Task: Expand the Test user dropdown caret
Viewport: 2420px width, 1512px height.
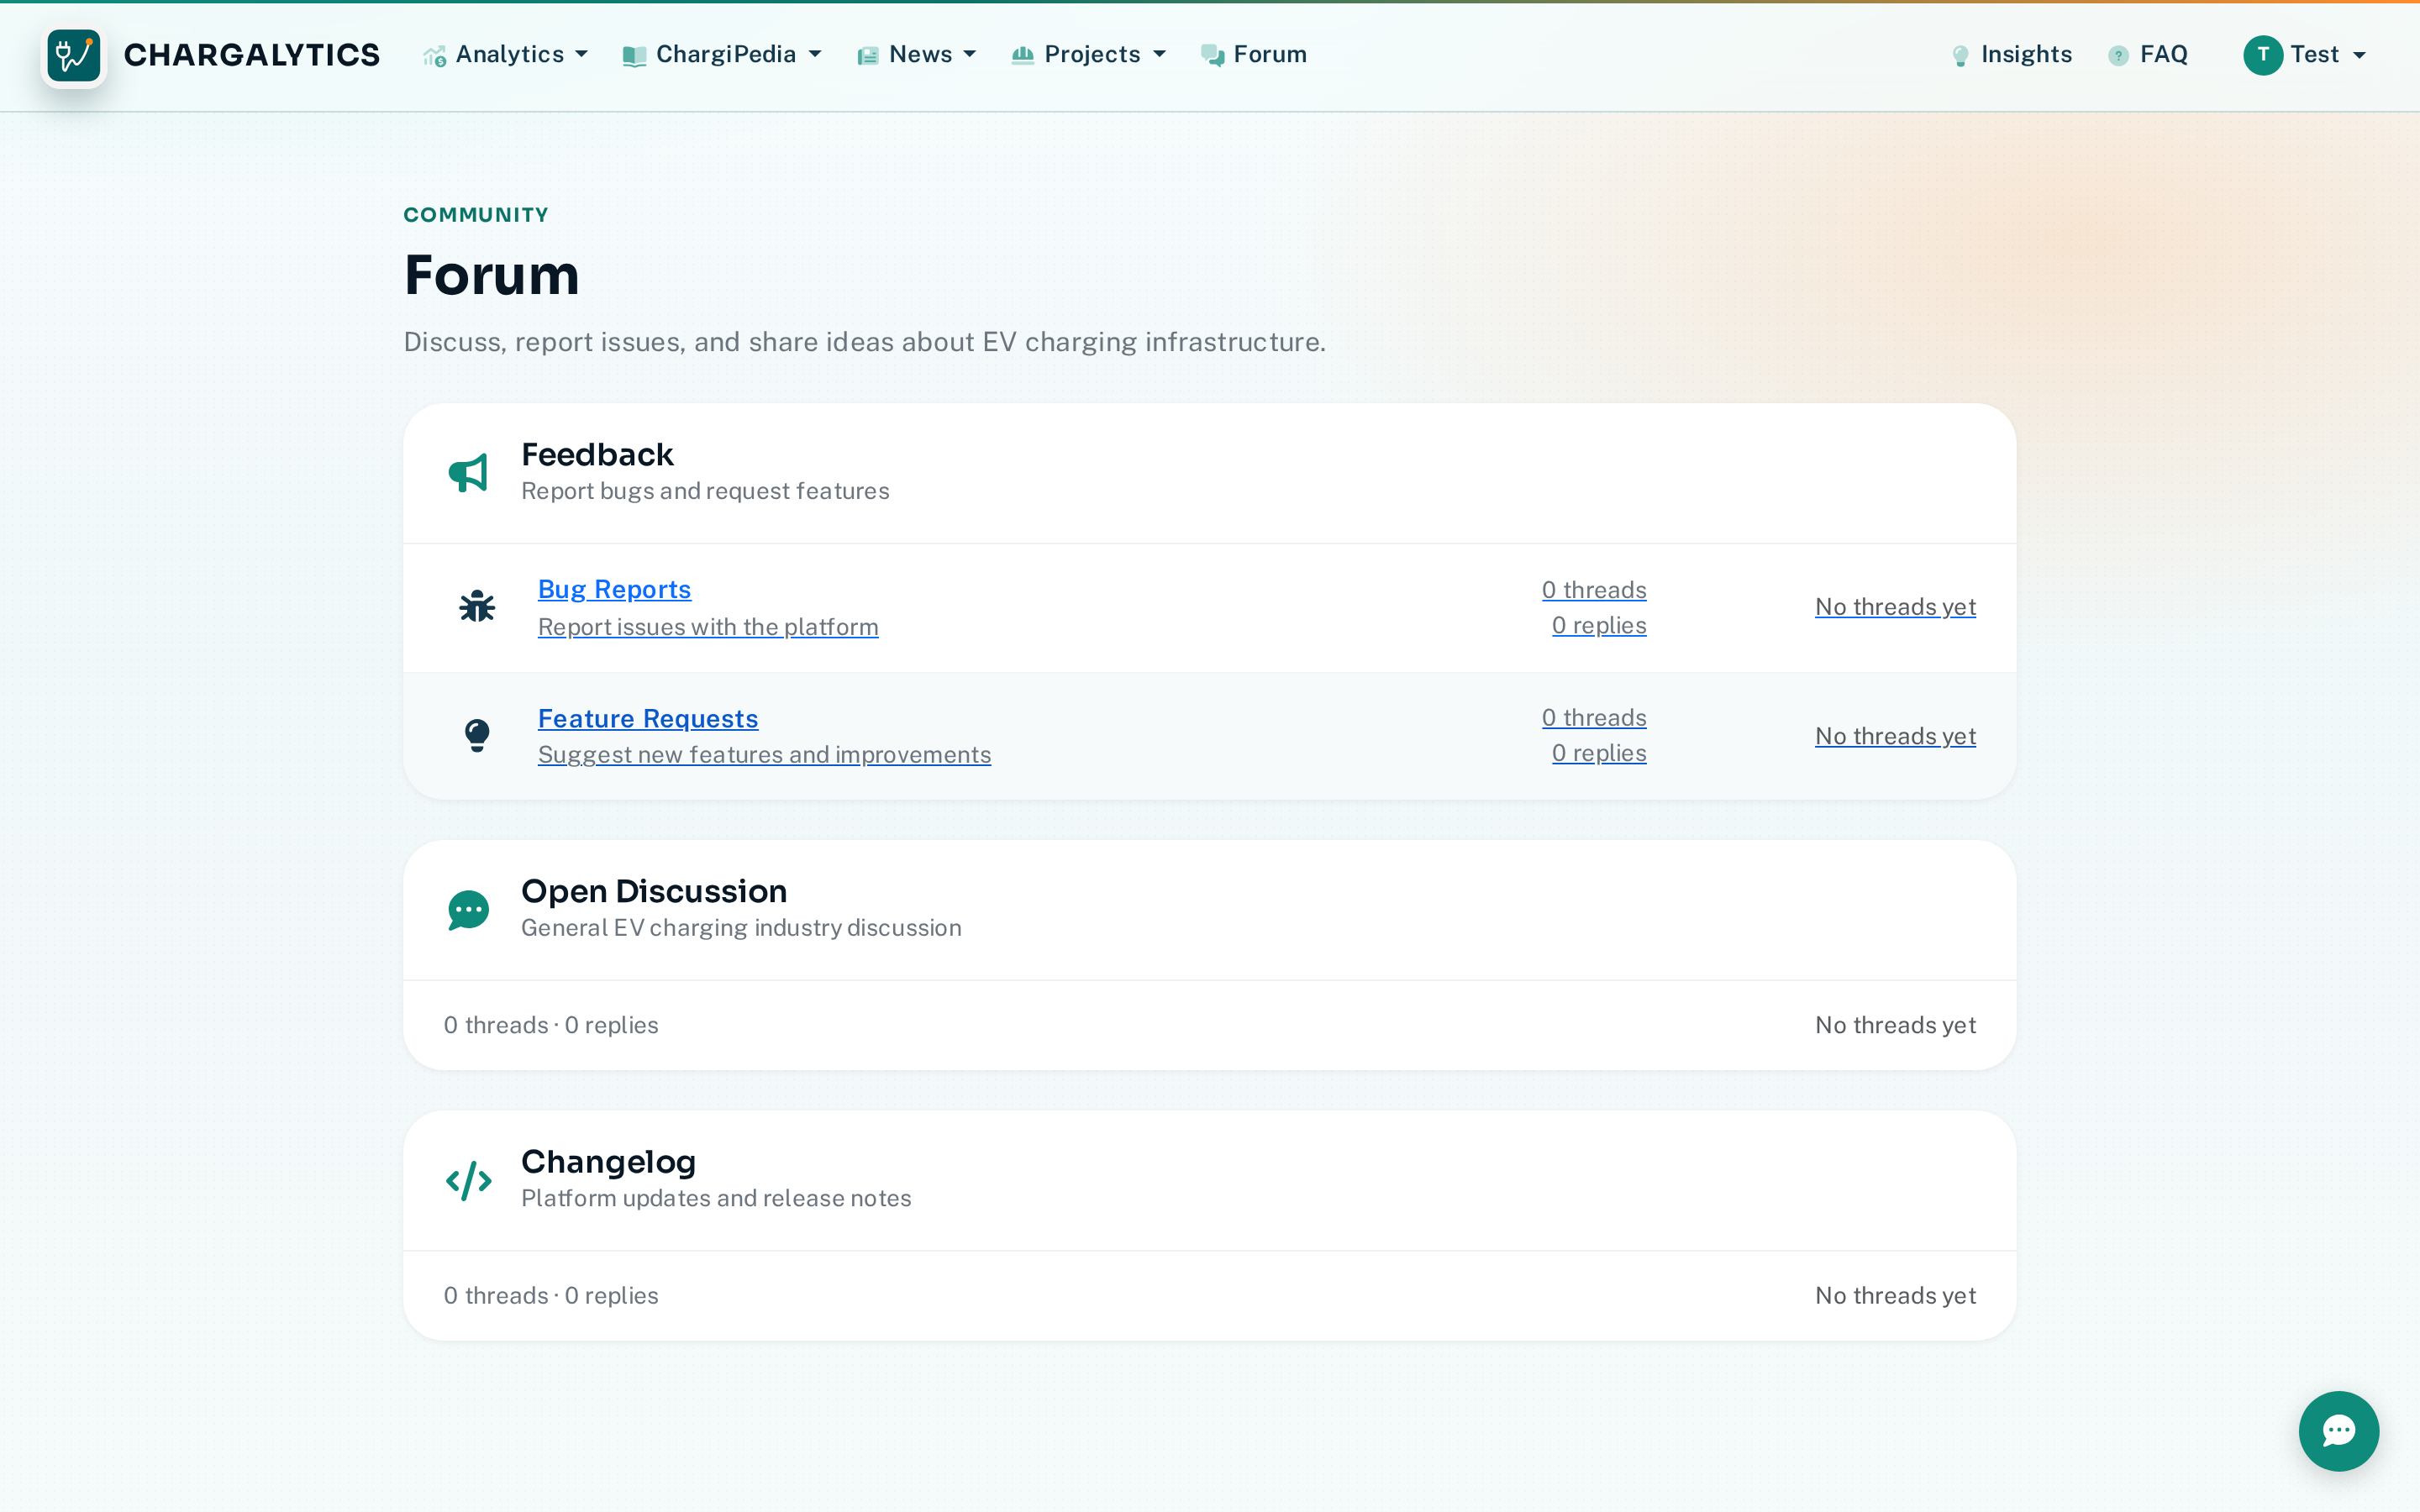Action: click(x=2360, y=56)
